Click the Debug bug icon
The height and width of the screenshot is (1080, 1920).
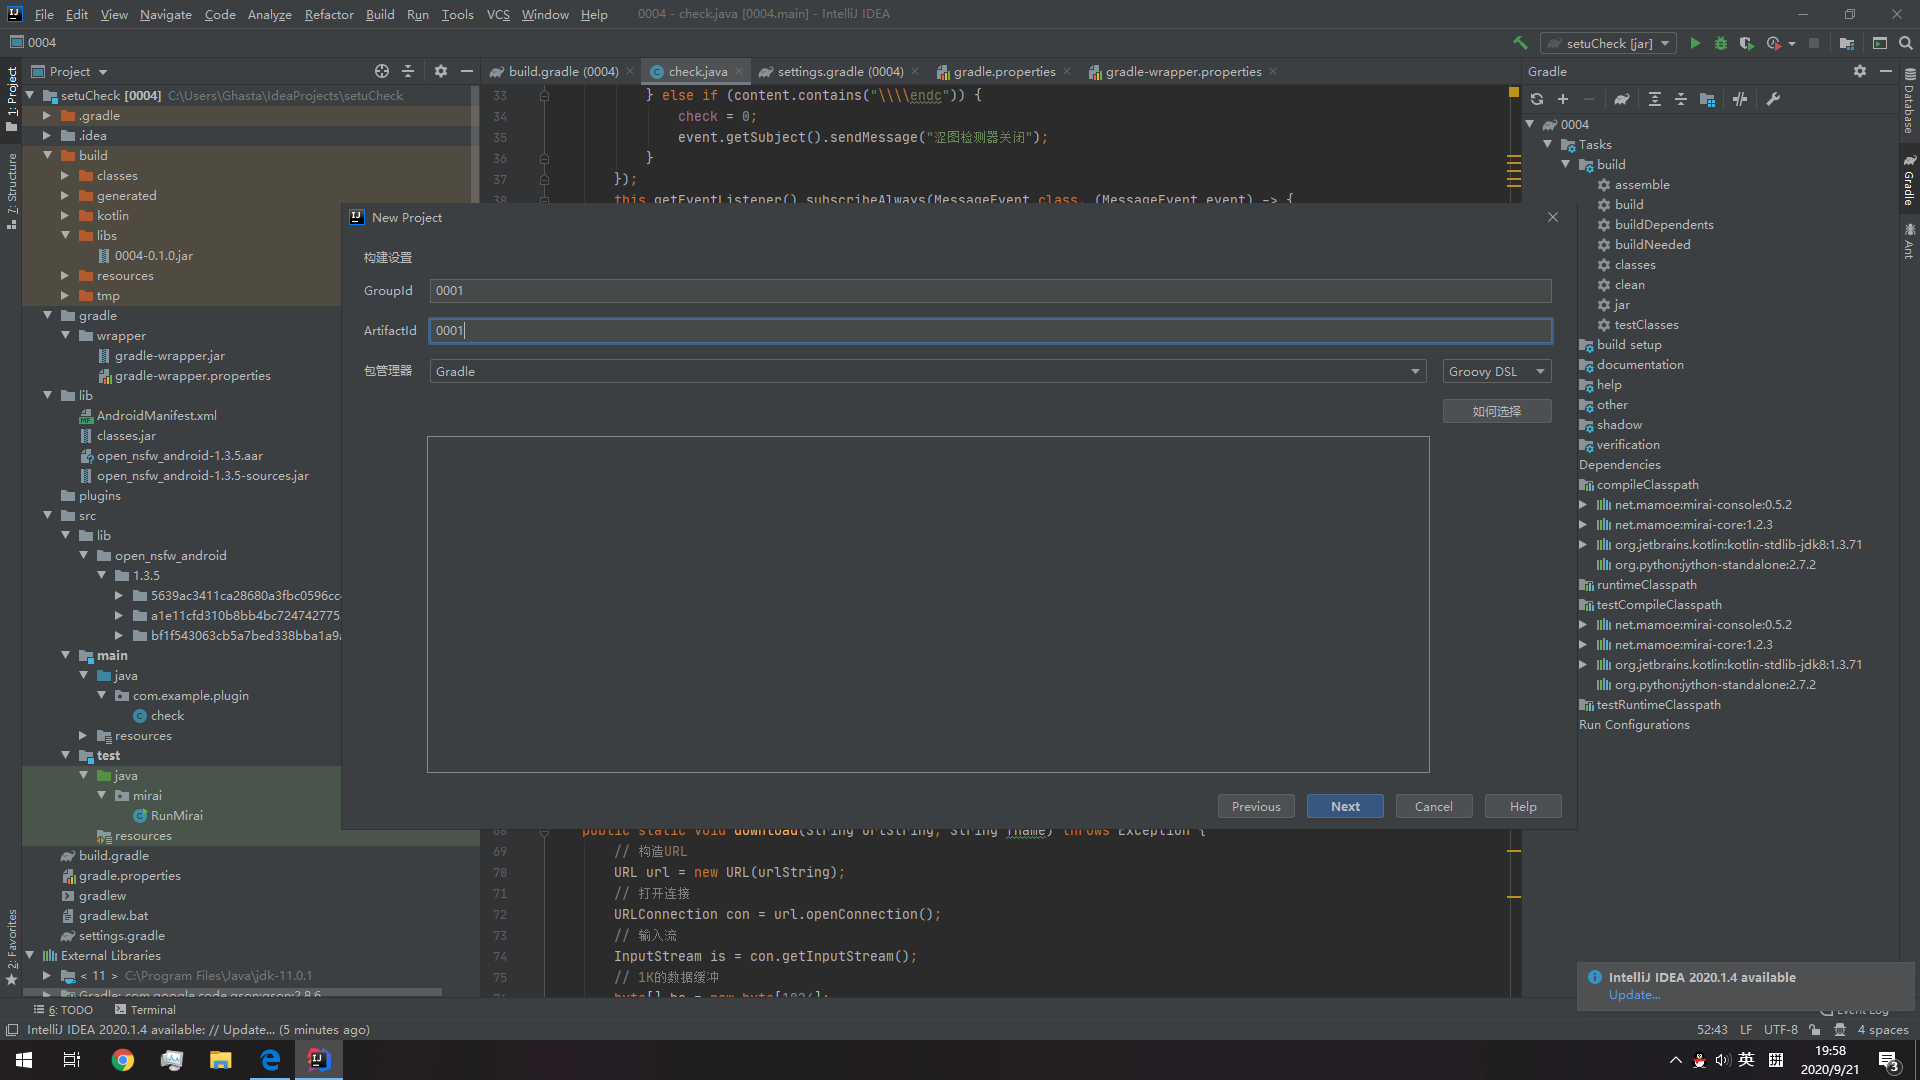coord(1721,43)
